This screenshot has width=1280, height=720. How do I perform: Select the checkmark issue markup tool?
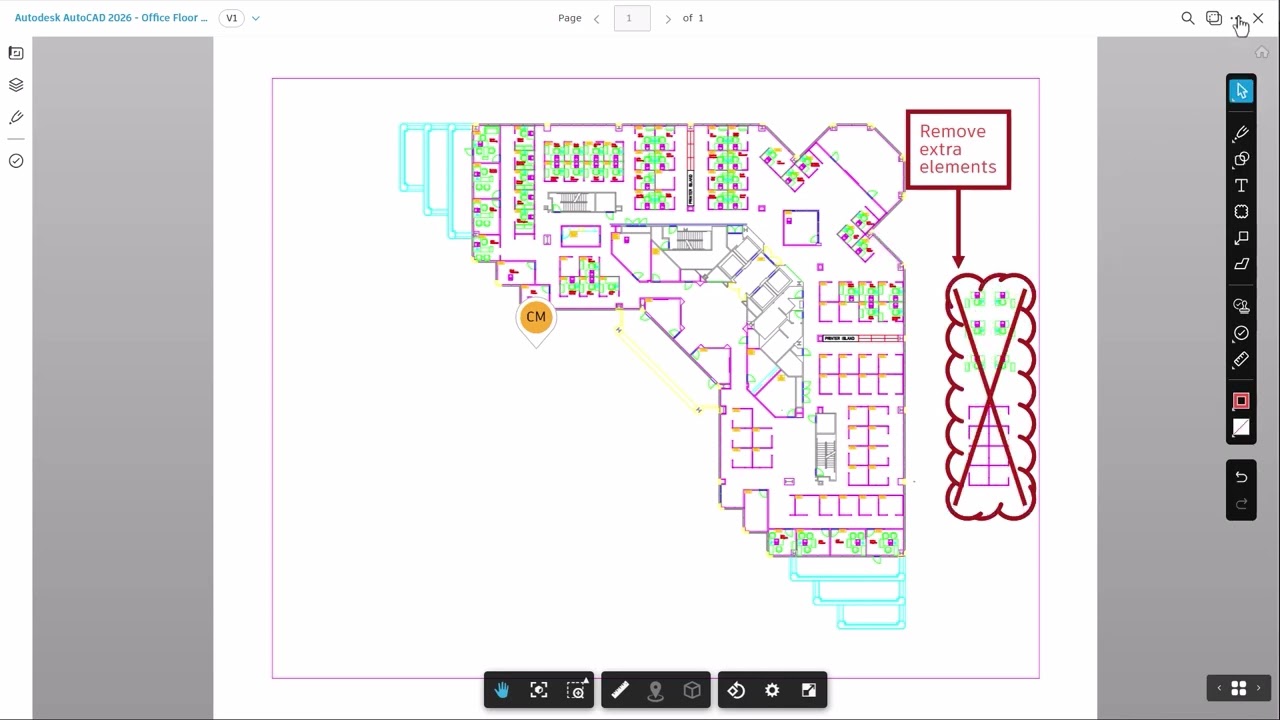[x=1241, y=333]
